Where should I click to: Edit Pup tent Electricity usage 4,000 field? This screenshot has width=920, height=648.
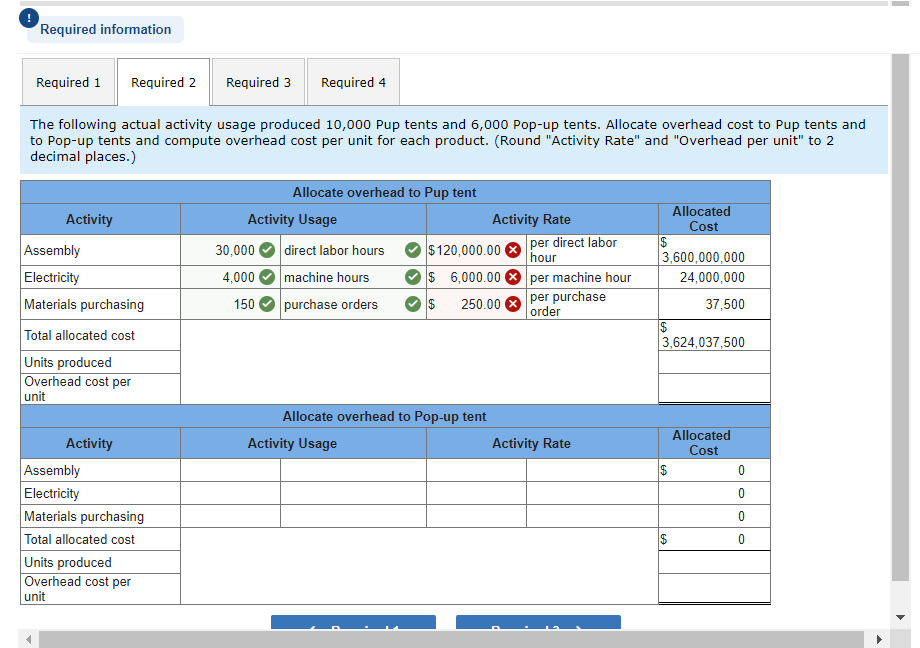231,277
